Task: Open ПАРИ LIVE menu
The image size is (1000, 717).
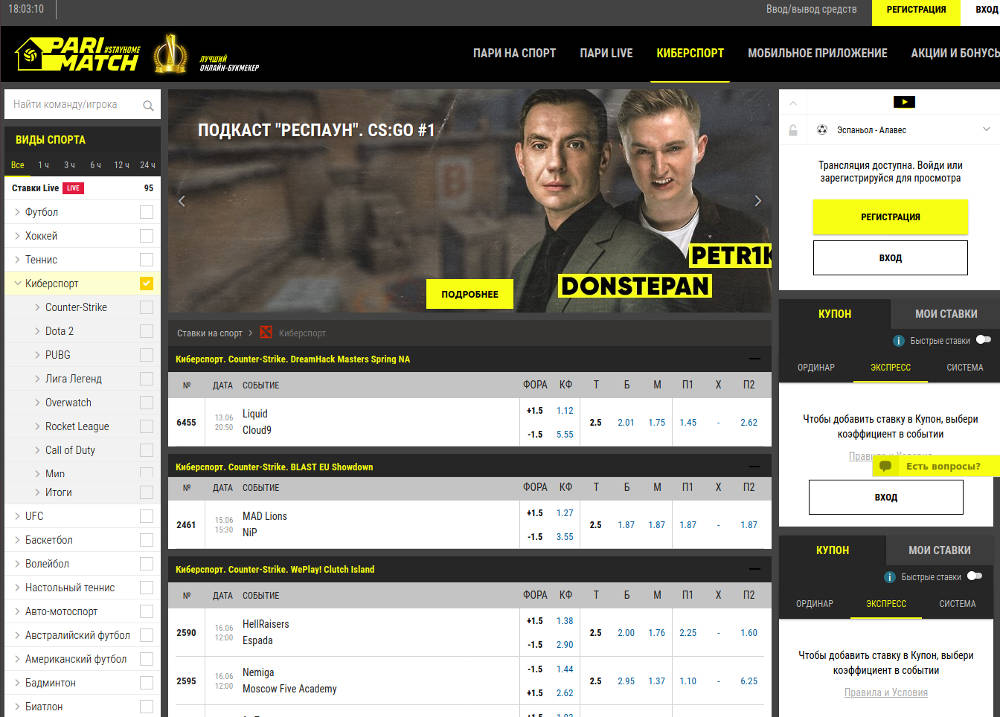Action: click(606, 54)
